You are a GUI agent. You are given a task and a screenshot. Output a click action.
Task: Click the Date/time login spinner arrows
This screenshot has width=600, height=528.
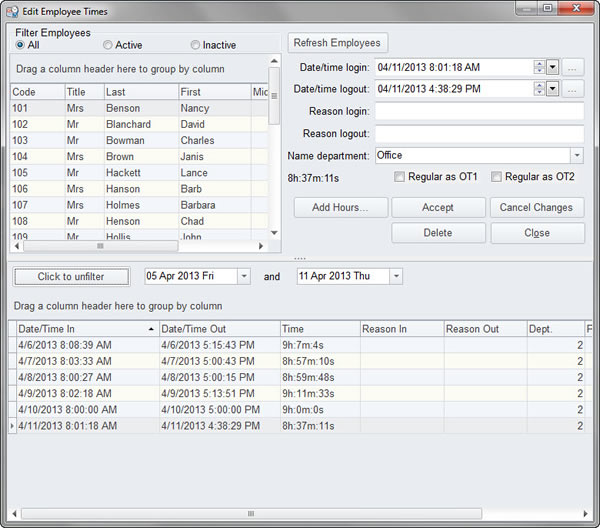pos(539,67)
